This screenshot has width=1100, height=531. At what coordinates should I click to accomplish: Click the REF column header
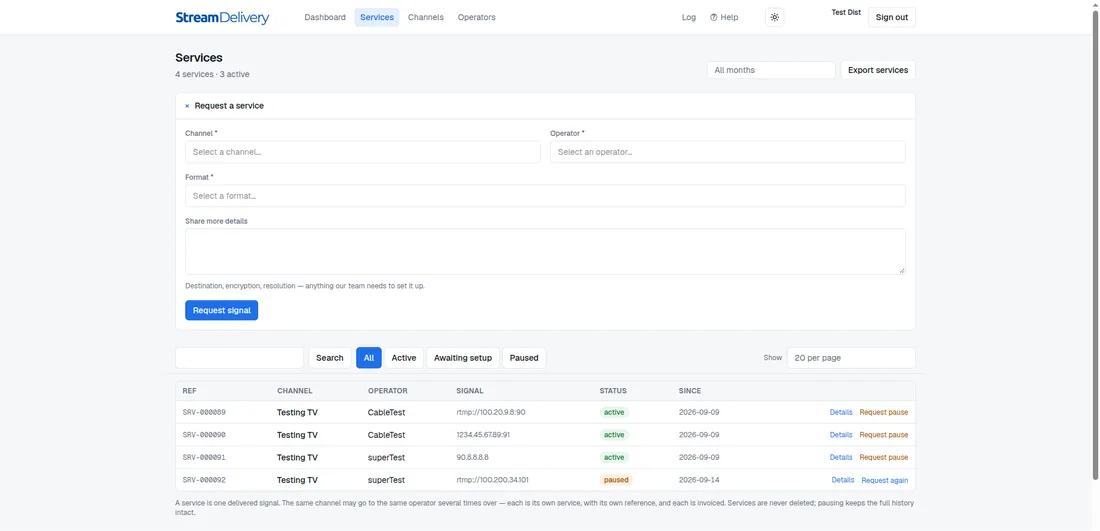[189, 391]
